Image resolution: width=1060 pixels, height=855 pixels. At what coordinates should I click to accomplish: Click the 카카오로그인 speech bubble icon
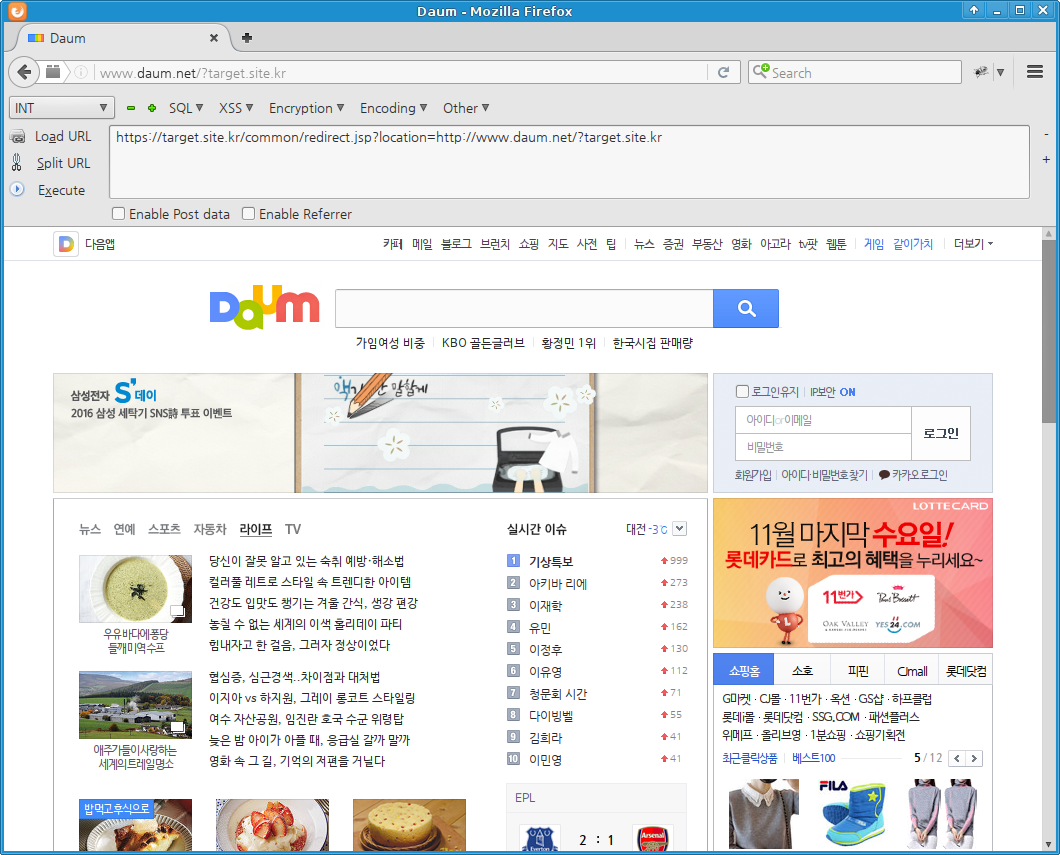(x=884, y=474)
